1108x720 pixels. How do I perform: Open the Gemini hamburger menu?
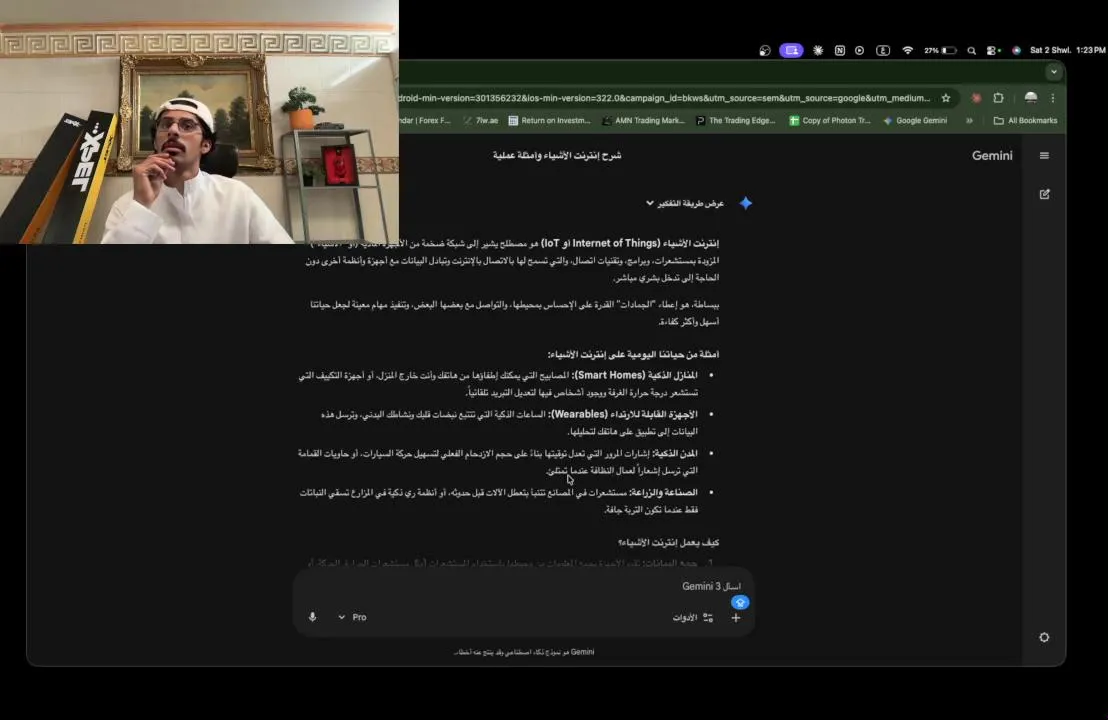pos(1044,155)
